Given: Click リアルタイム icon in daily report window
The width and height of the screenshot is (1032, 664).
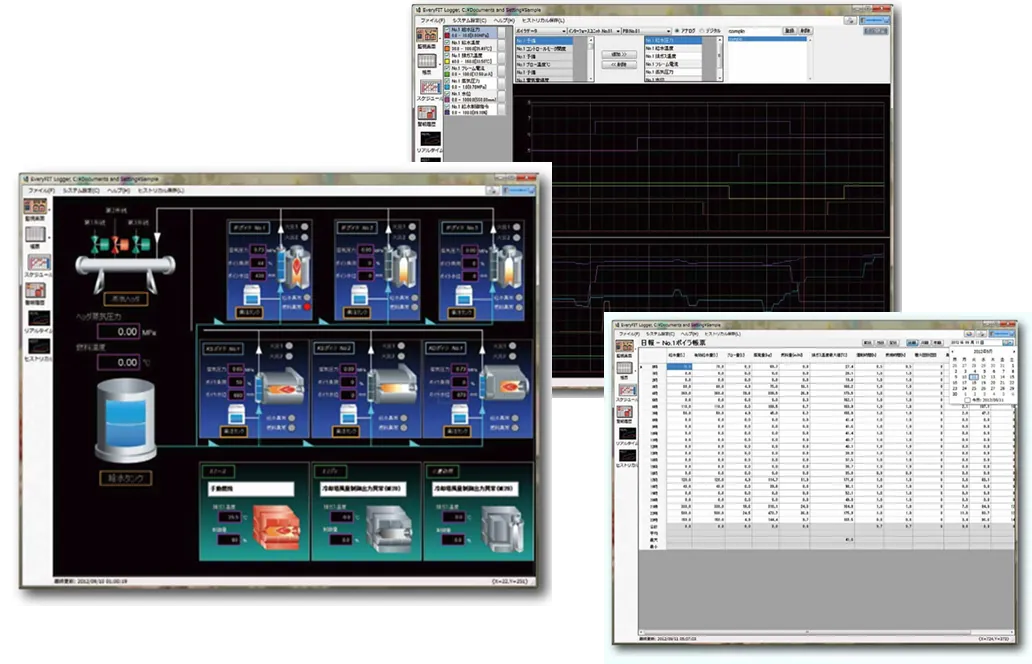Looking at the screenshot, I should [627, 434].
